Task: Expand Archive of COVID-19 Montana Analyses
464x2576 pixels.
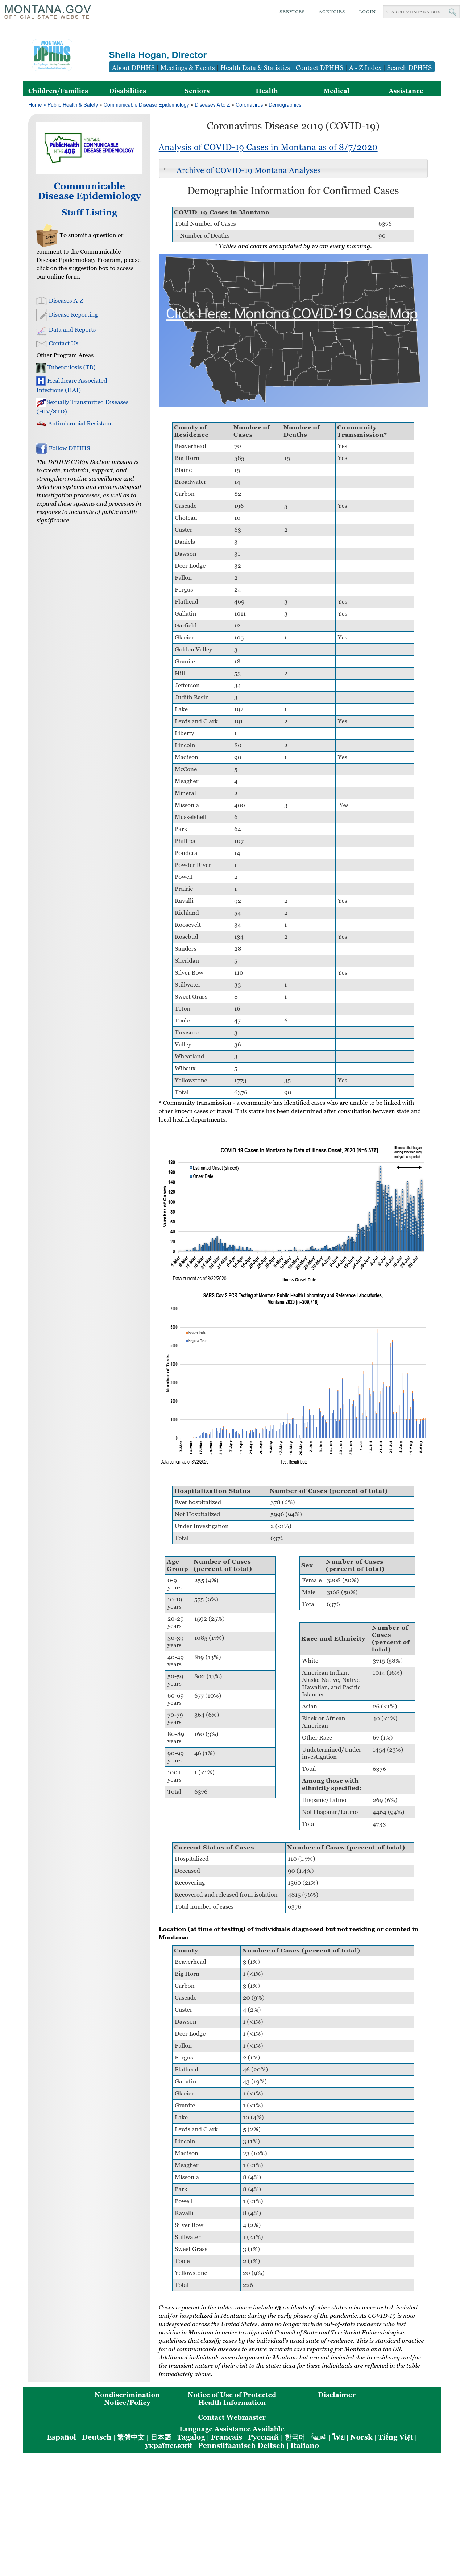Action: (248, 170)
